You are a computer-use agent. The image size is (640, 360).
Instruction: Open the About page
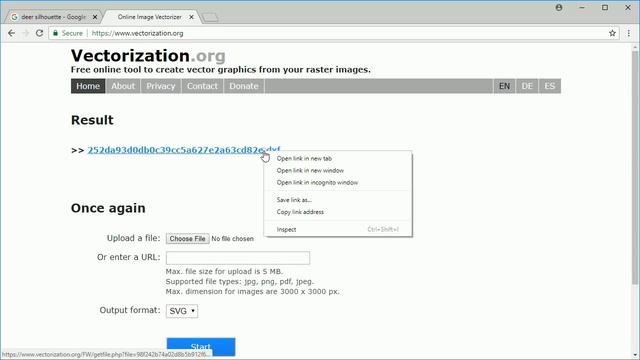click(x=123, y=86)
